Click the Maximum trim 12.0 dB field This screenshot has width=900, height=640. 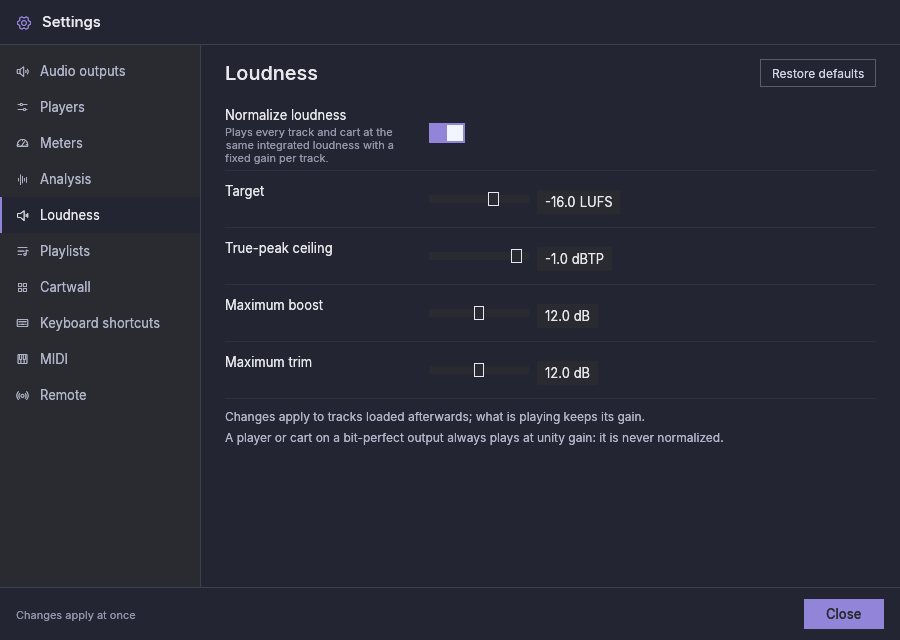point(567,373)
